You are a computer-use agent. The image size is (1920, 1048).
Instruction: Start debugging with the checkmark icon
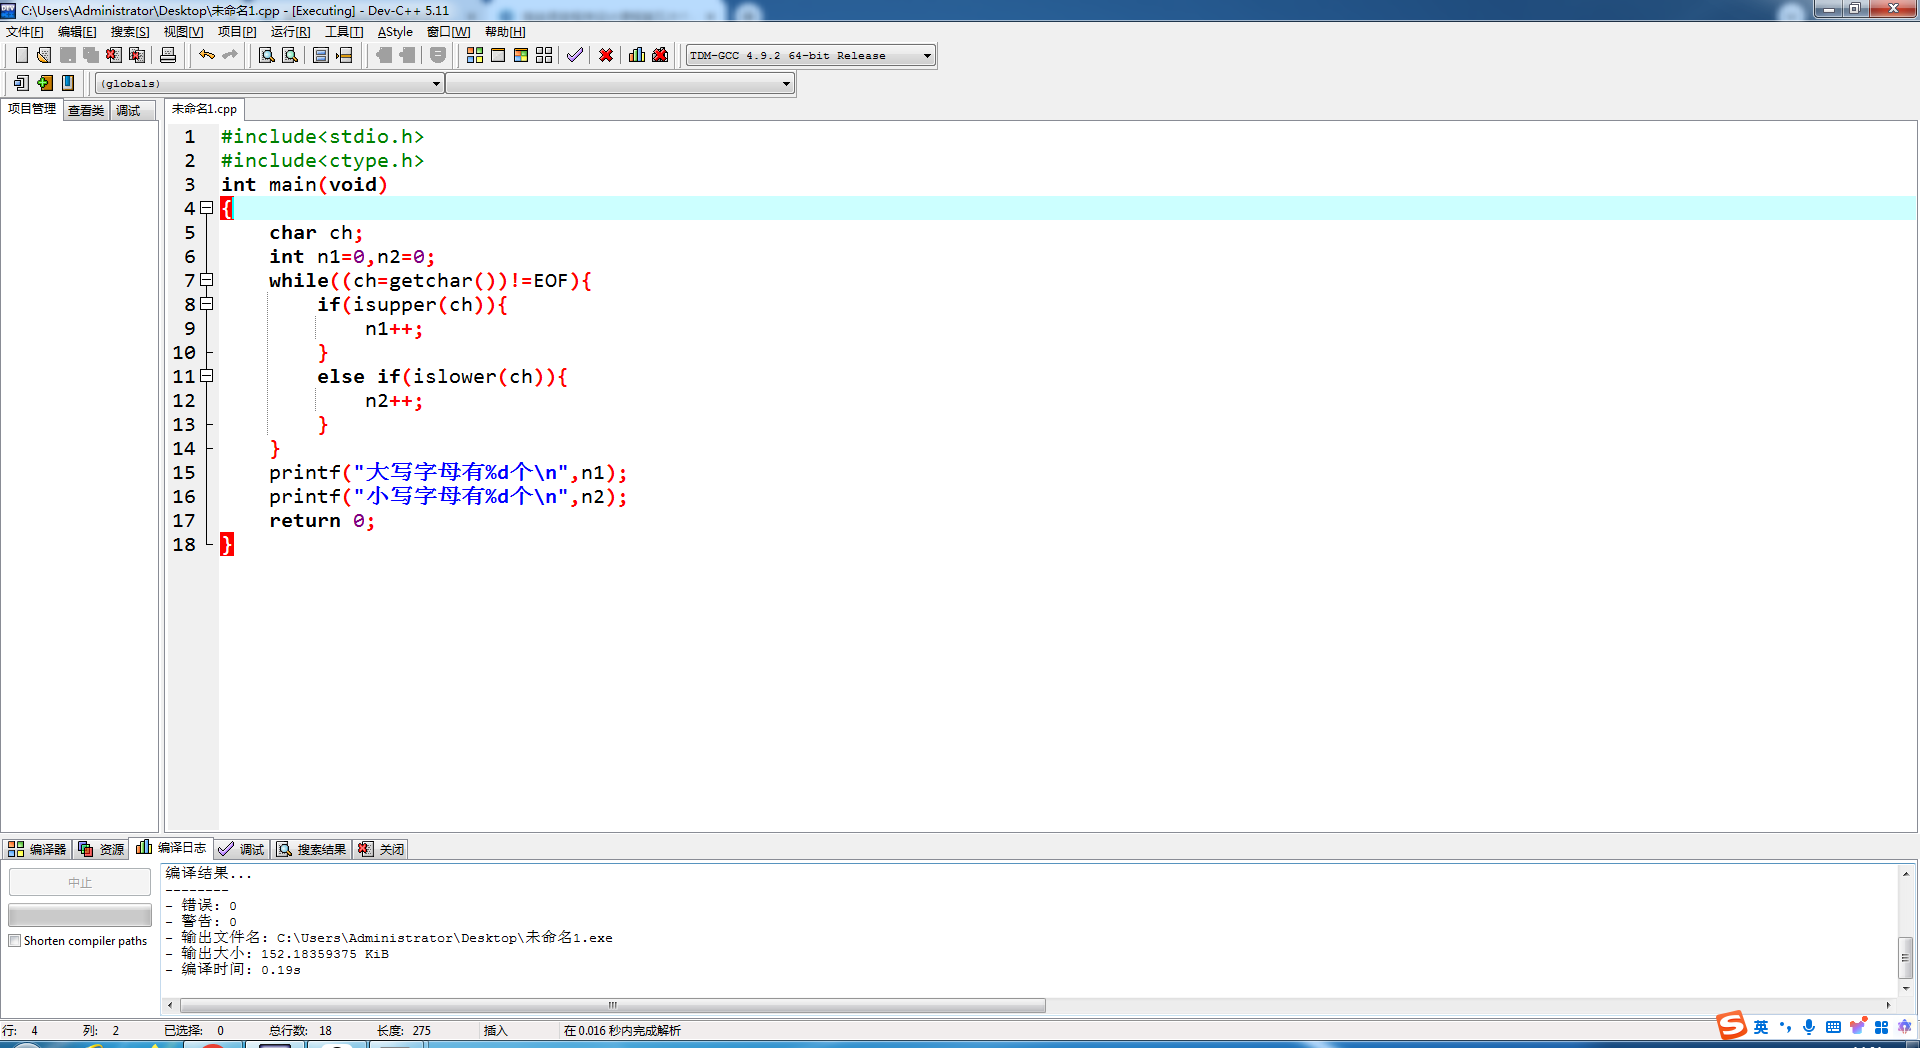pos(575,55)
